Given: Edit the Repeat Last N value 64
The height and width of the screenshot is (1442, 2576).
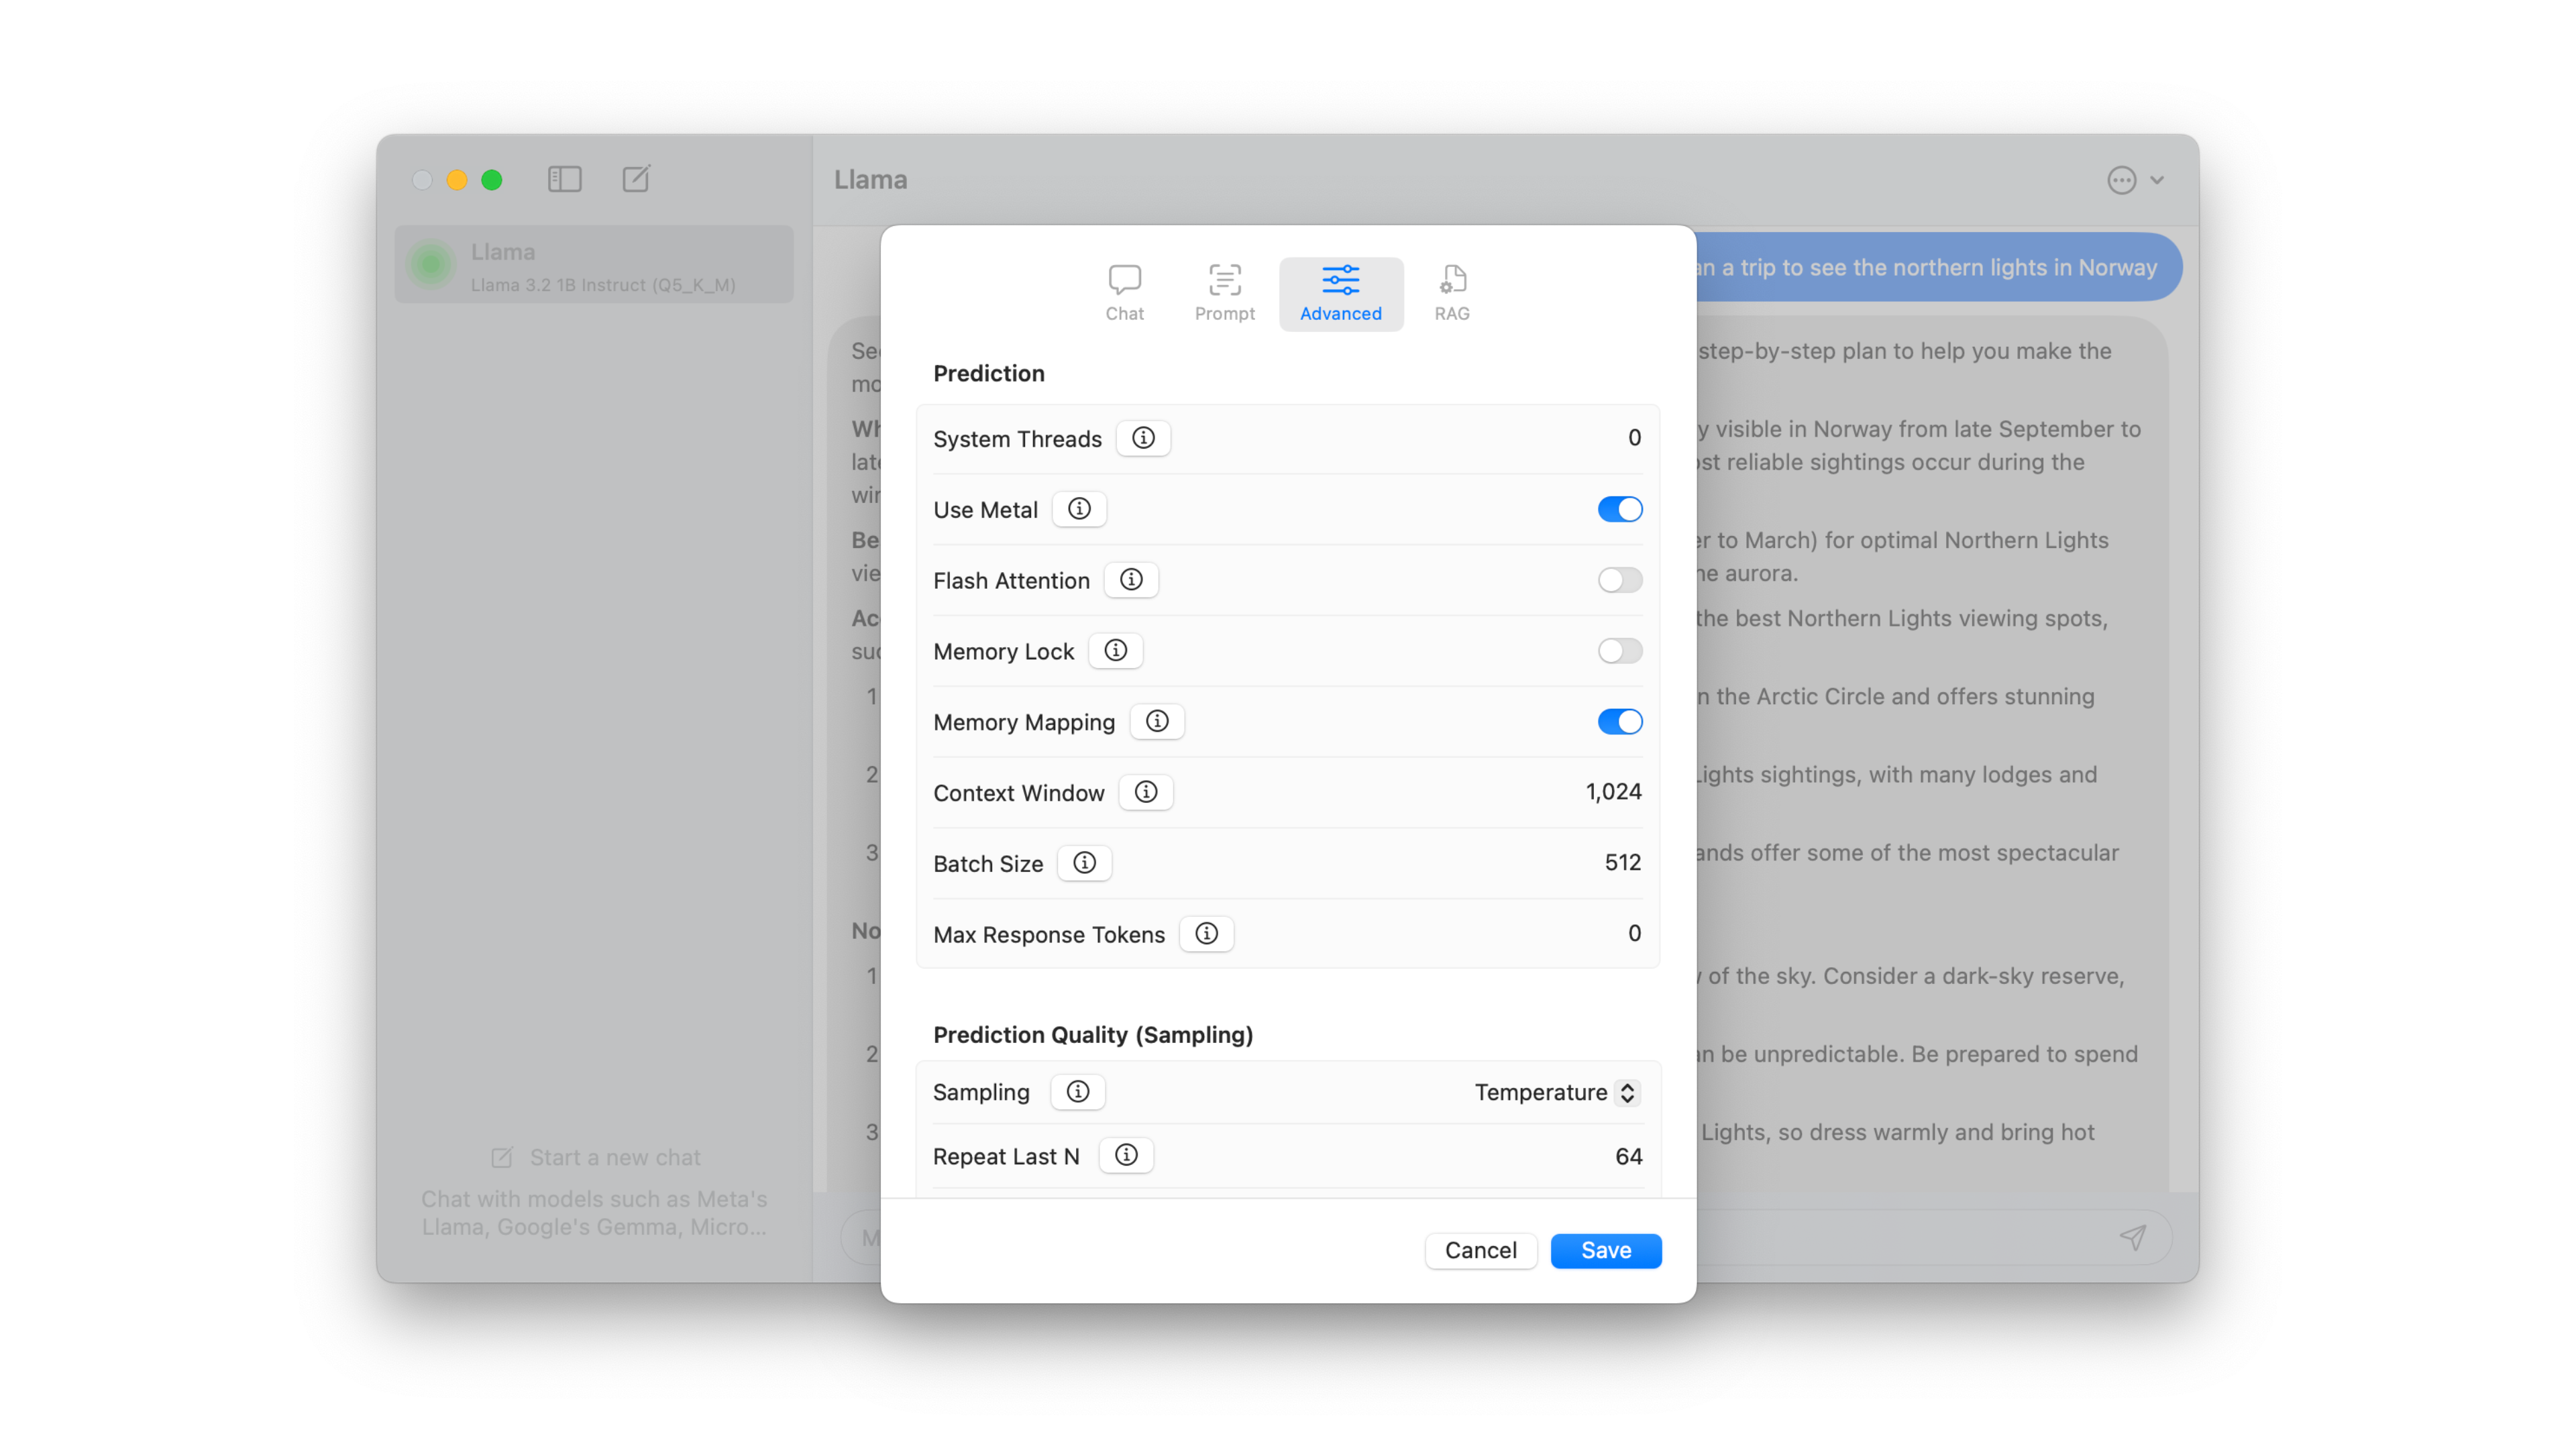Looking at the screenshot, I should (1628, 1156).
